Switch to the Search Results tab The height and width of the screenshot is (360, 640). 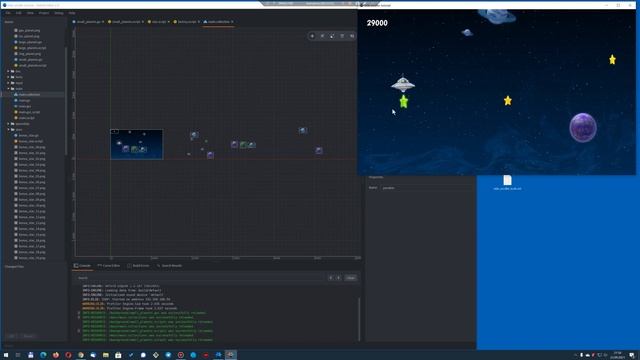pyautogui.click(x=169, y=266)
